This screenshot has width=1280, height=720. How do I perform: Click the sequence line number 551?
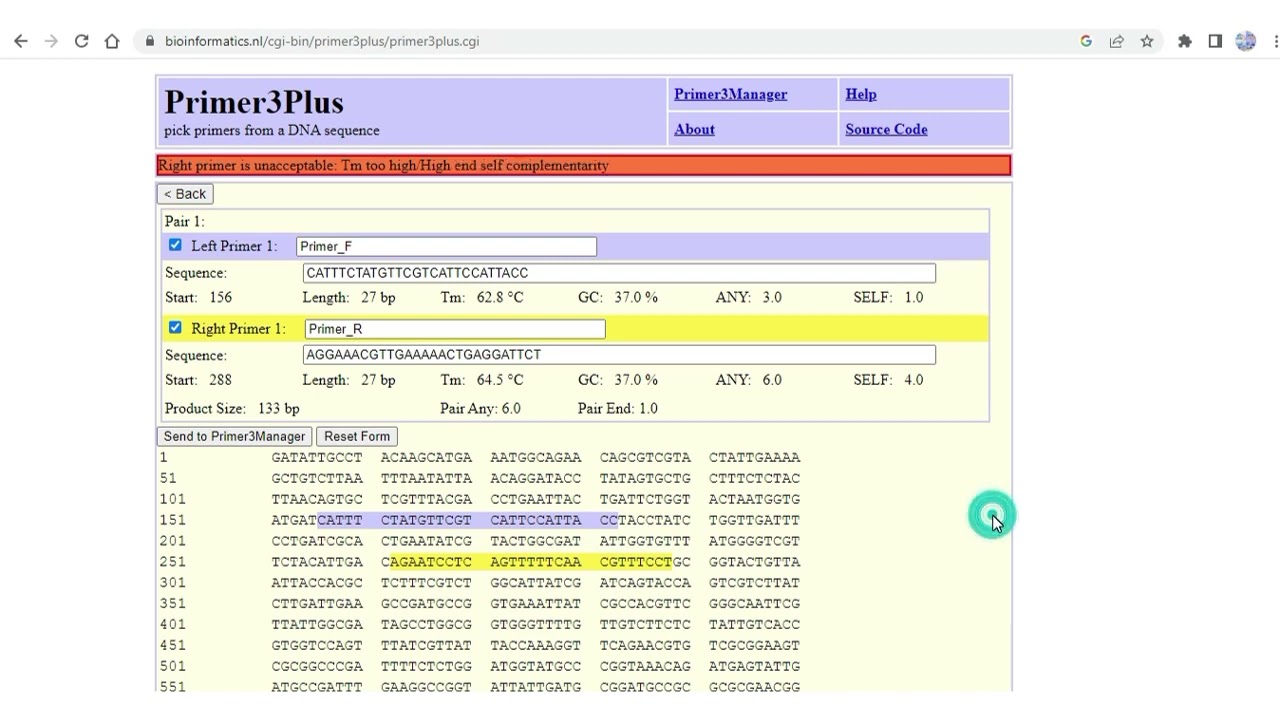point(173,687)
